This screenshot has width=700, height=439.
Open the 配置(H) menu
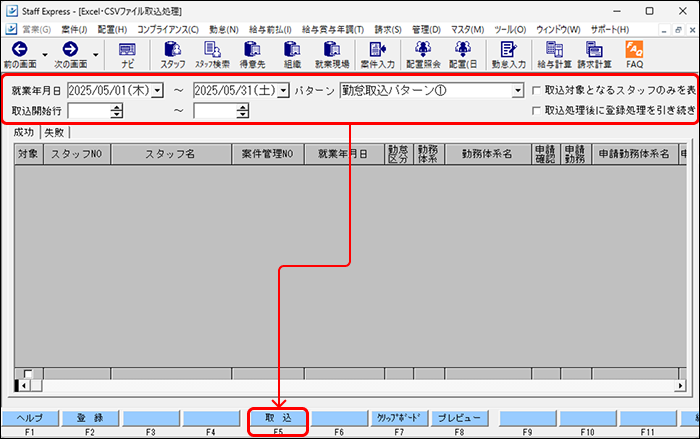click(x=112, y=29)
